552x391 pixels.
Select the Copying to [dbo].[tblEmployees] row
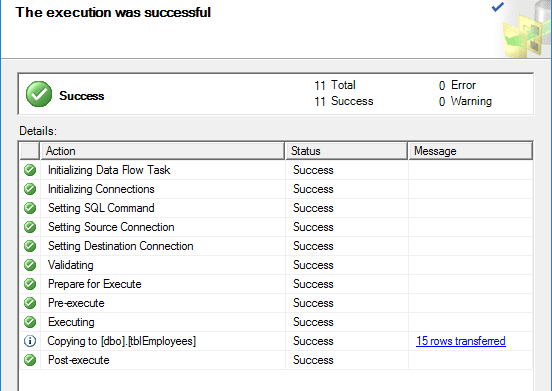276,341
